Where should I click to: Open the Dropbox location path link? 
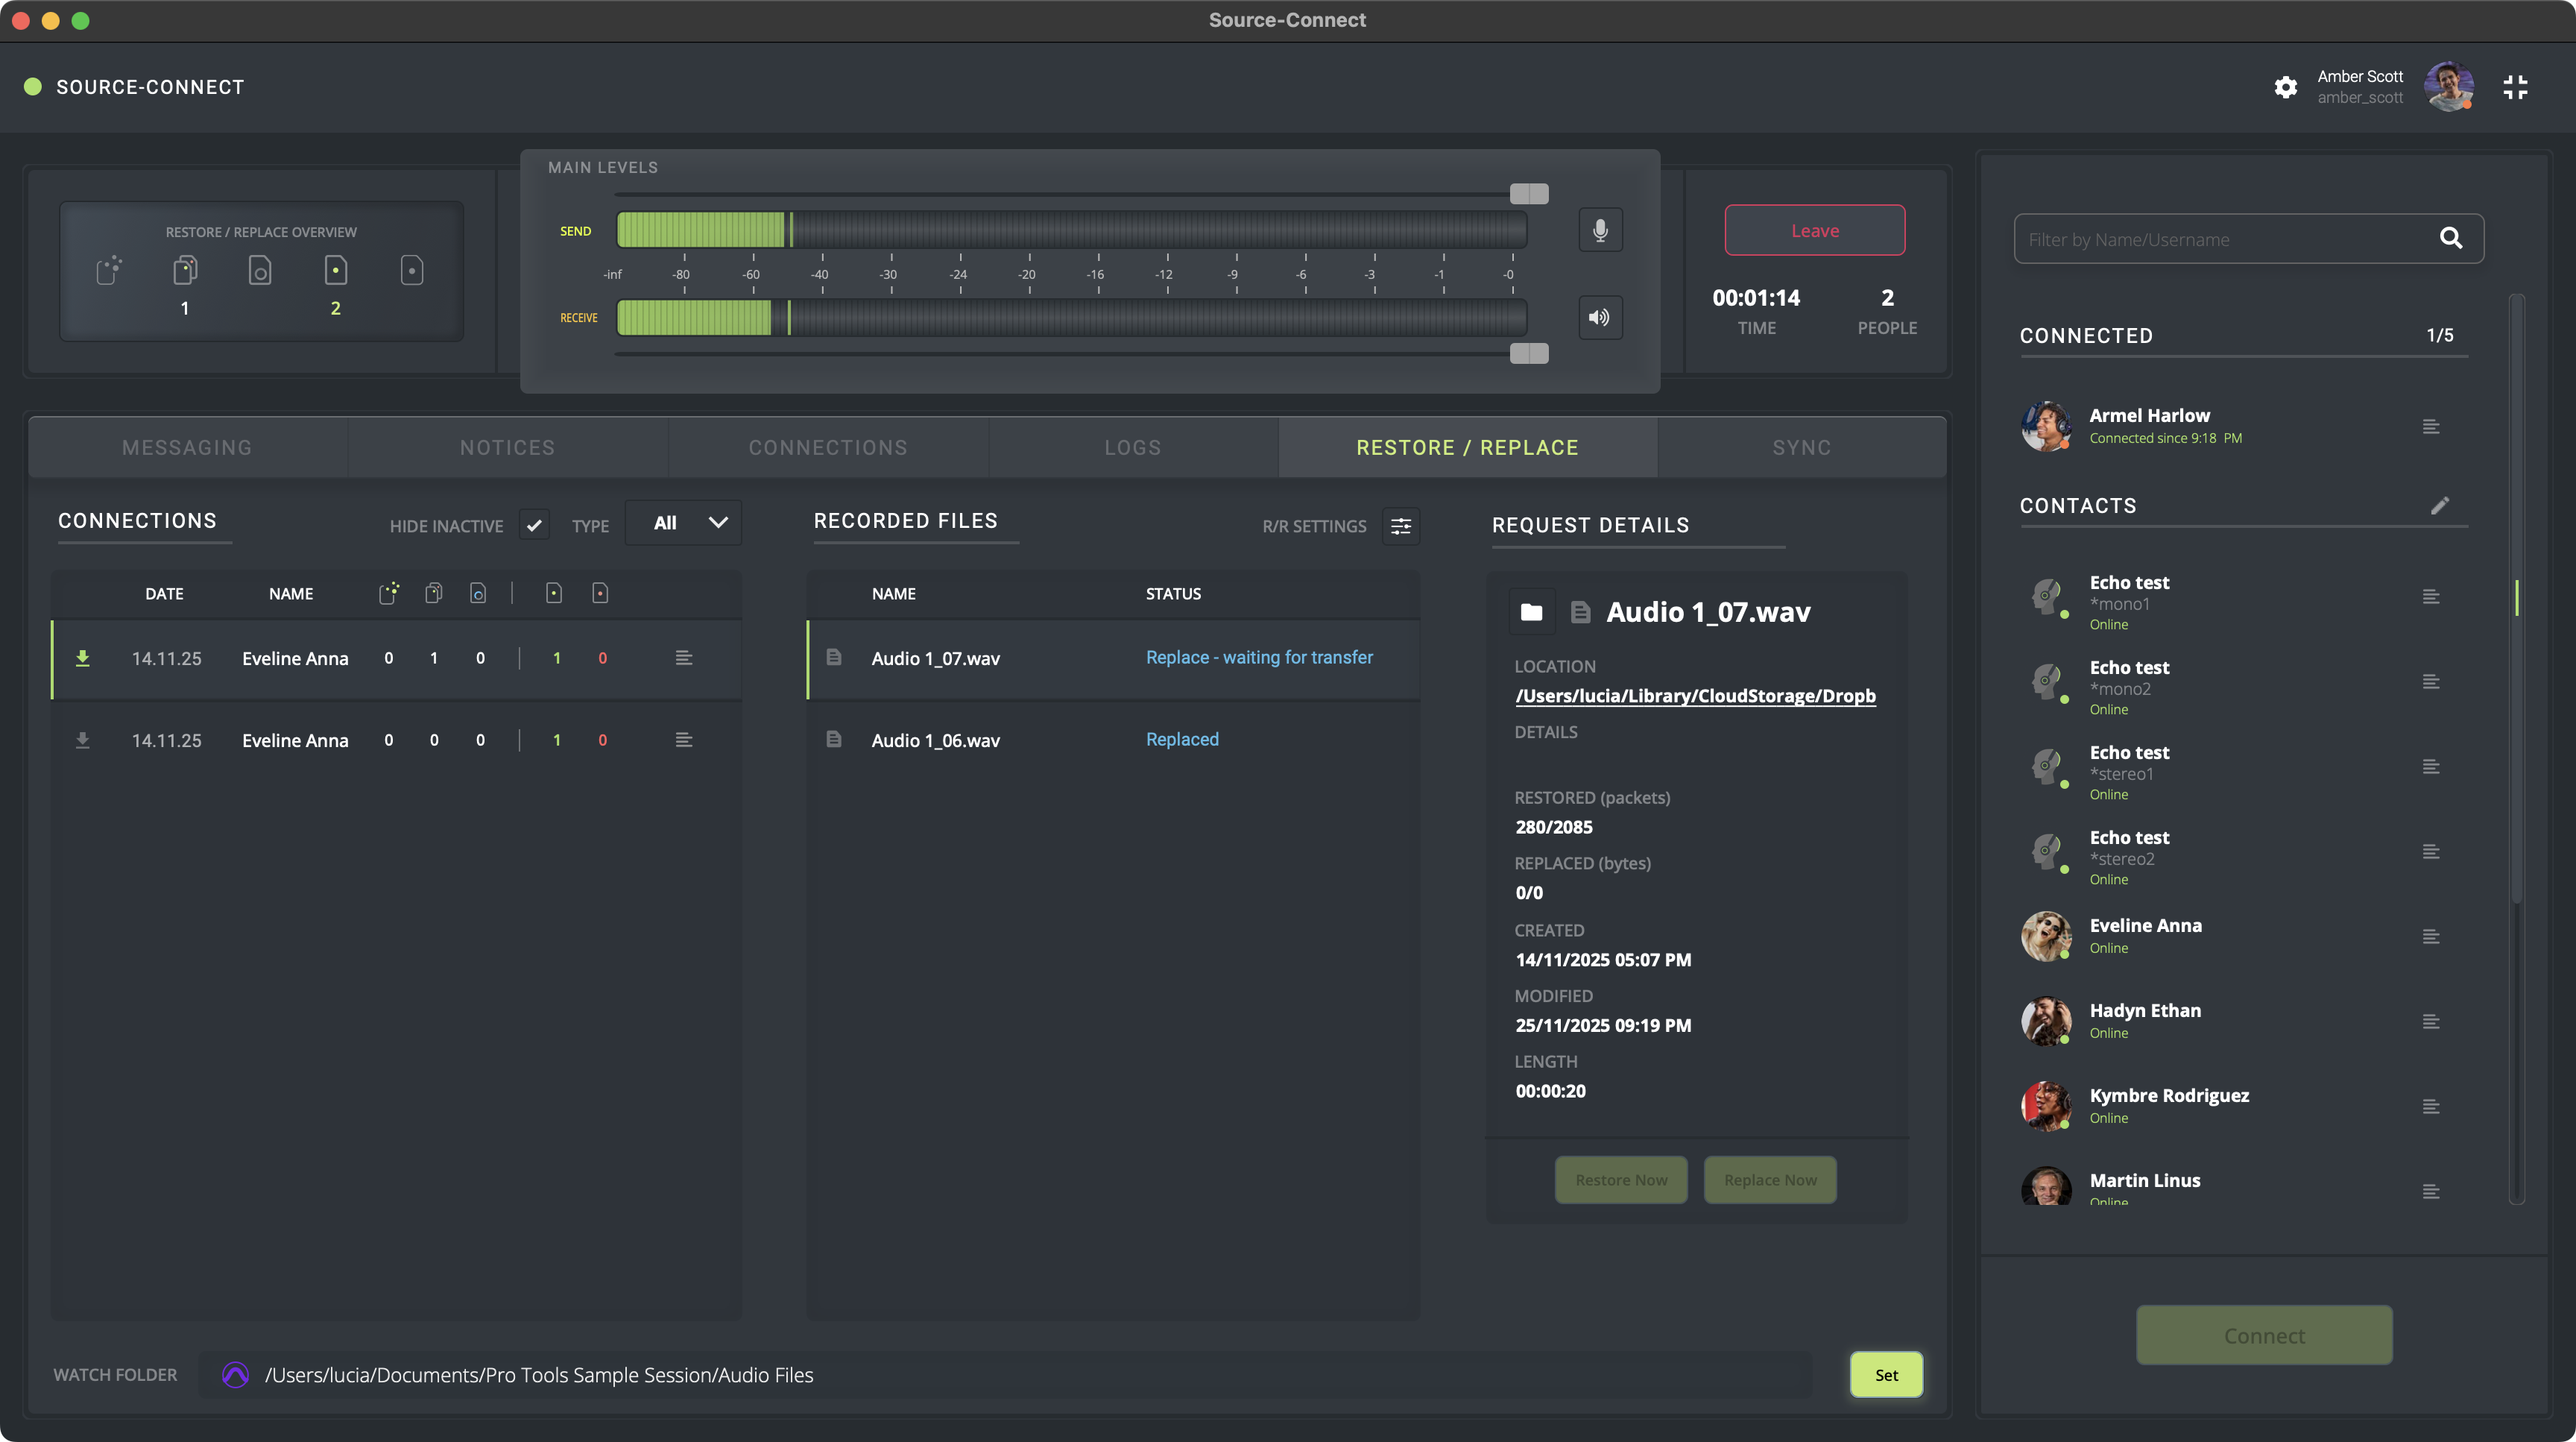click(1695, 696)
